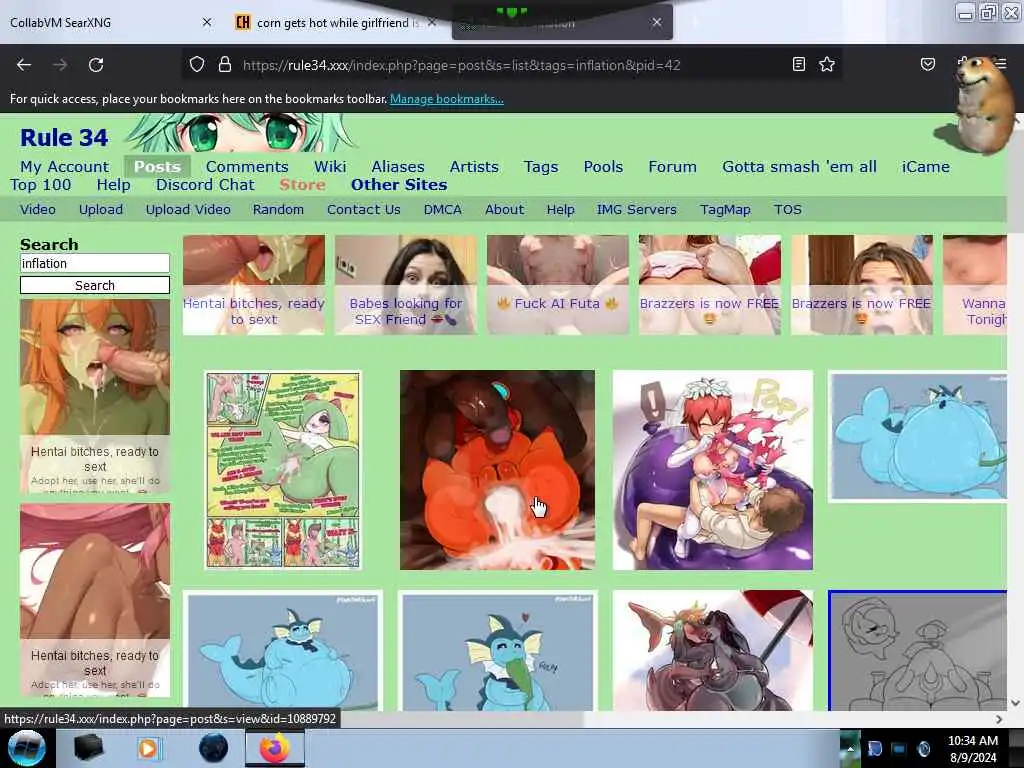This screenshot has width=1024, height=768.
Task: Open the Other Sites link
Action: click(399, 185)
